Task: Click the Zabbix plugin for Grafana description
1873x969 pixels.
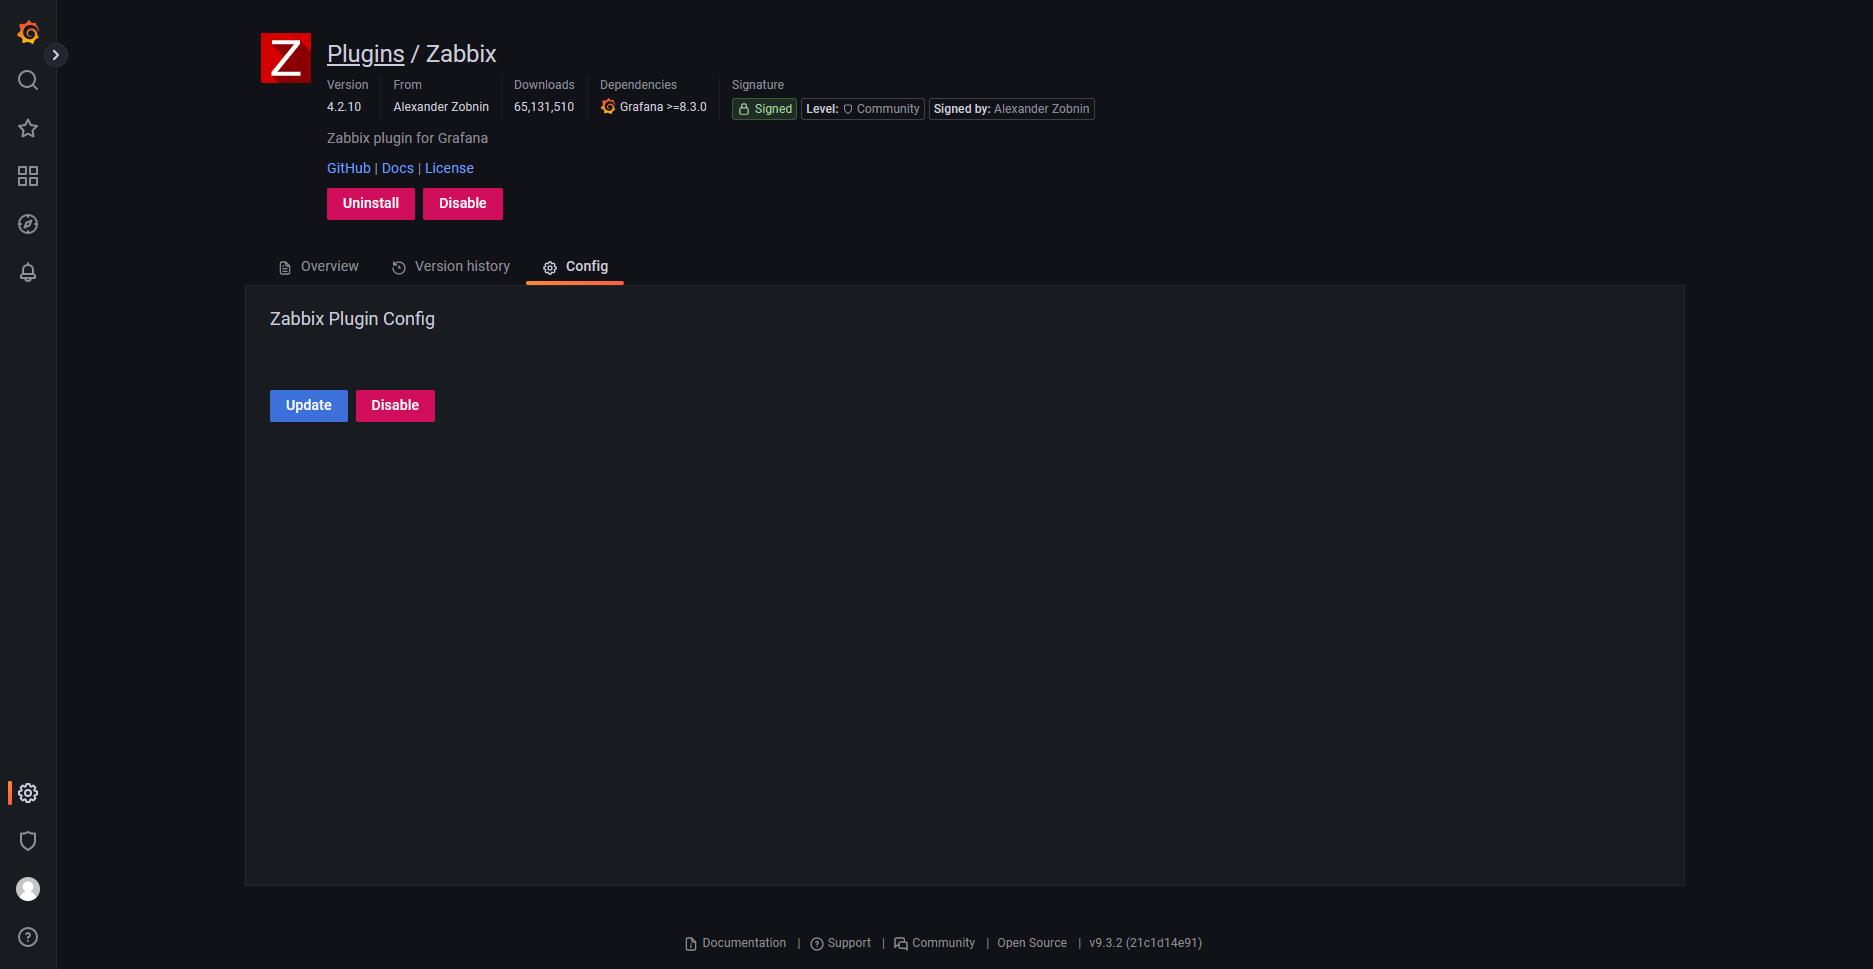Action: coord(407,138)
